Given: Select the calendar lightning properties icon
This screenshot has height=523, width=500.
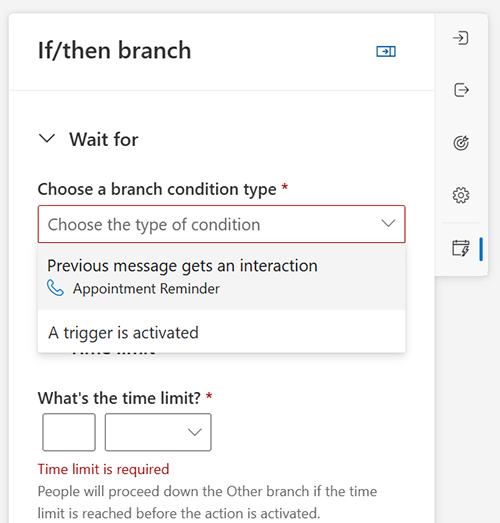Looking at the screenshot, I should tap(461, 248).
